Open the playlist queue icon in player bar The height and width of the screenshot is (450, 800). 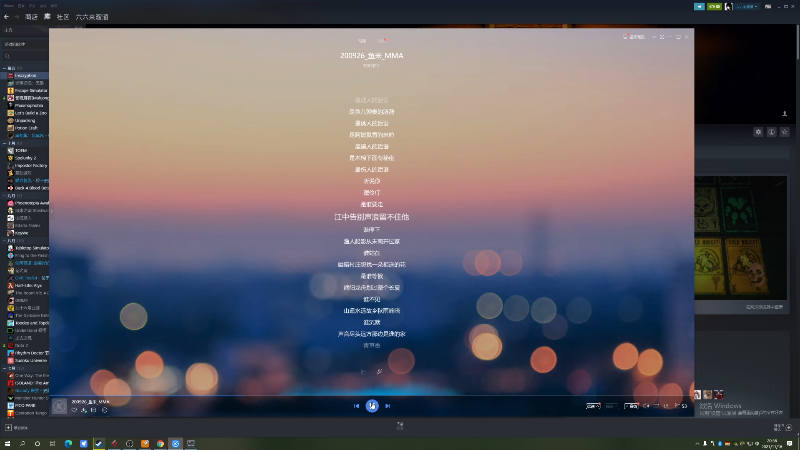684,406
